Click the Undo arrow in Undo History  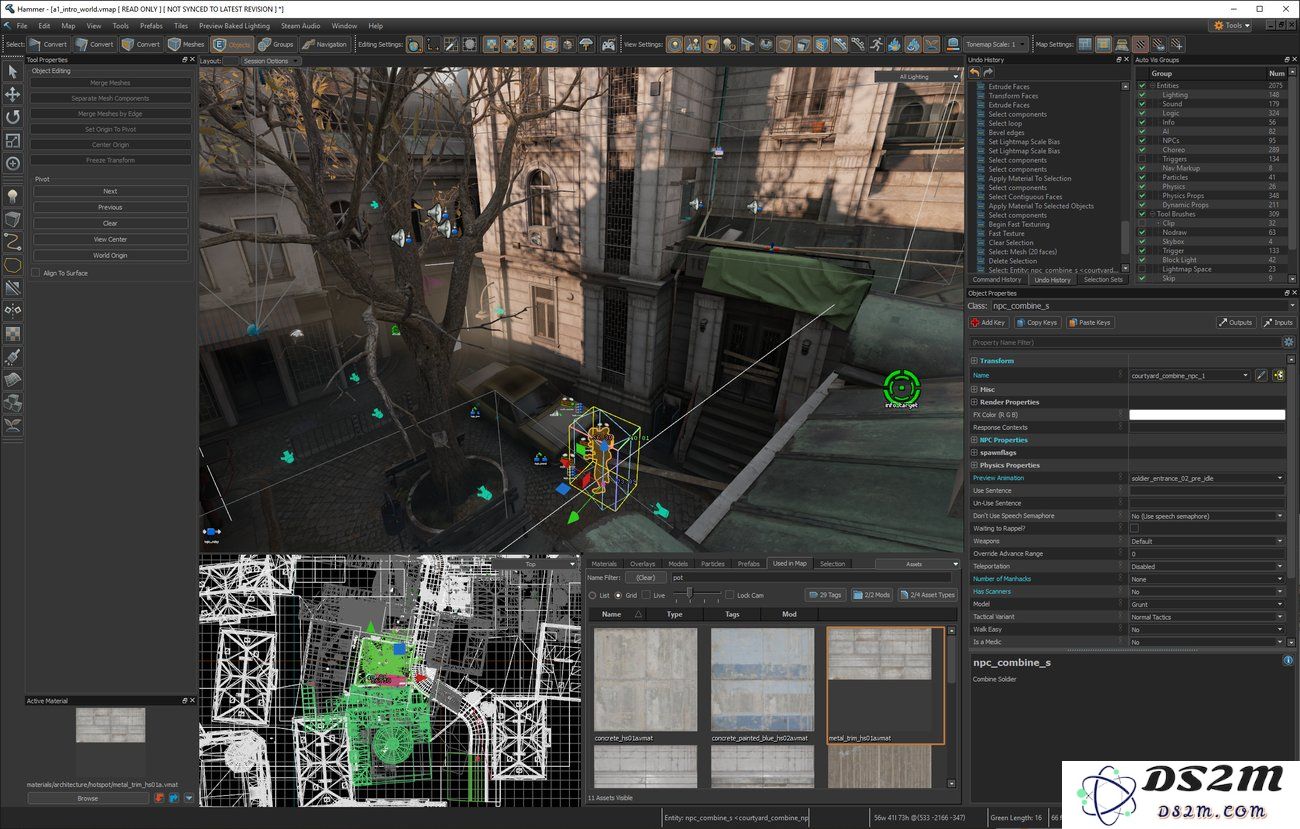pyautogui.click(x=975, y=72)
